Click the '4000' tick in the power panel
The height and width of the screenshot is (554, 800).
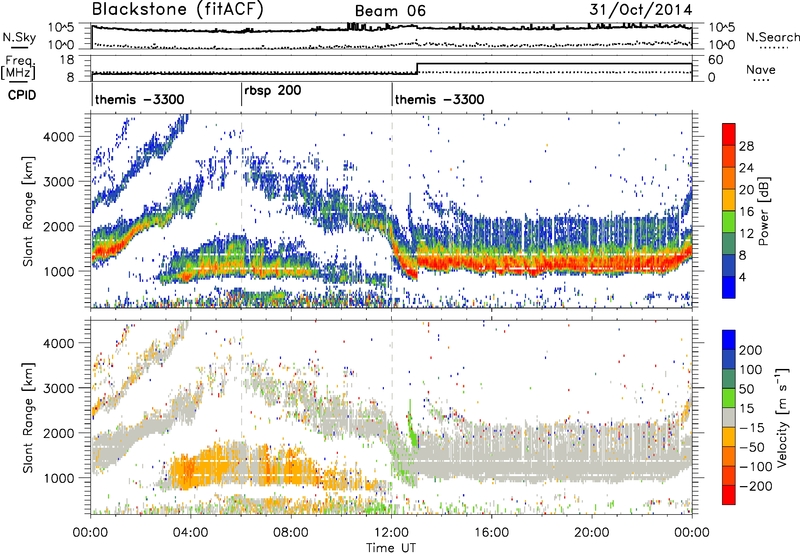59,137
